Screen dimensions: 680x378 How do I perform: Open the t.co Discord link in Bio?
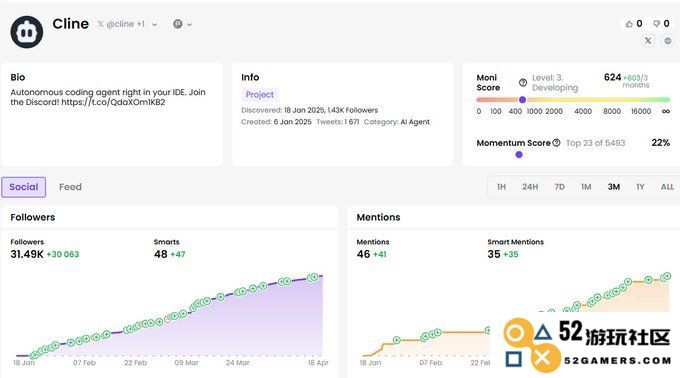pyautogui.click(x=113, y=102)
